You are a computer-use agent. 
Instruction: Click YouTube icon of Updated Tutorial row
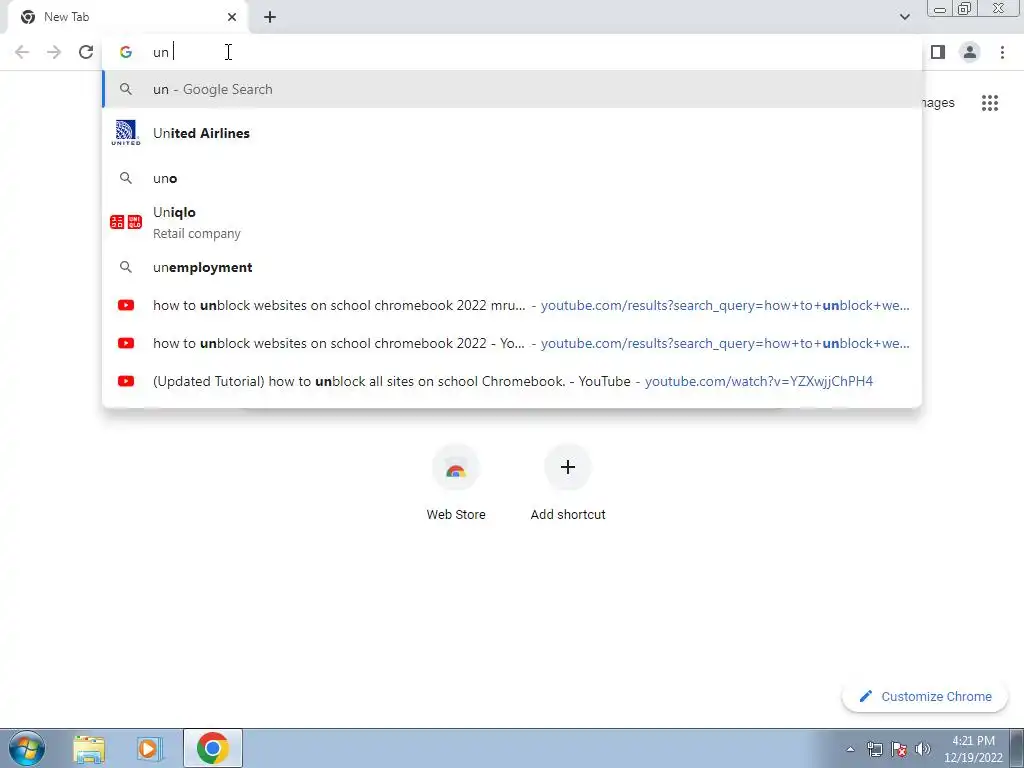coord(125,381)
